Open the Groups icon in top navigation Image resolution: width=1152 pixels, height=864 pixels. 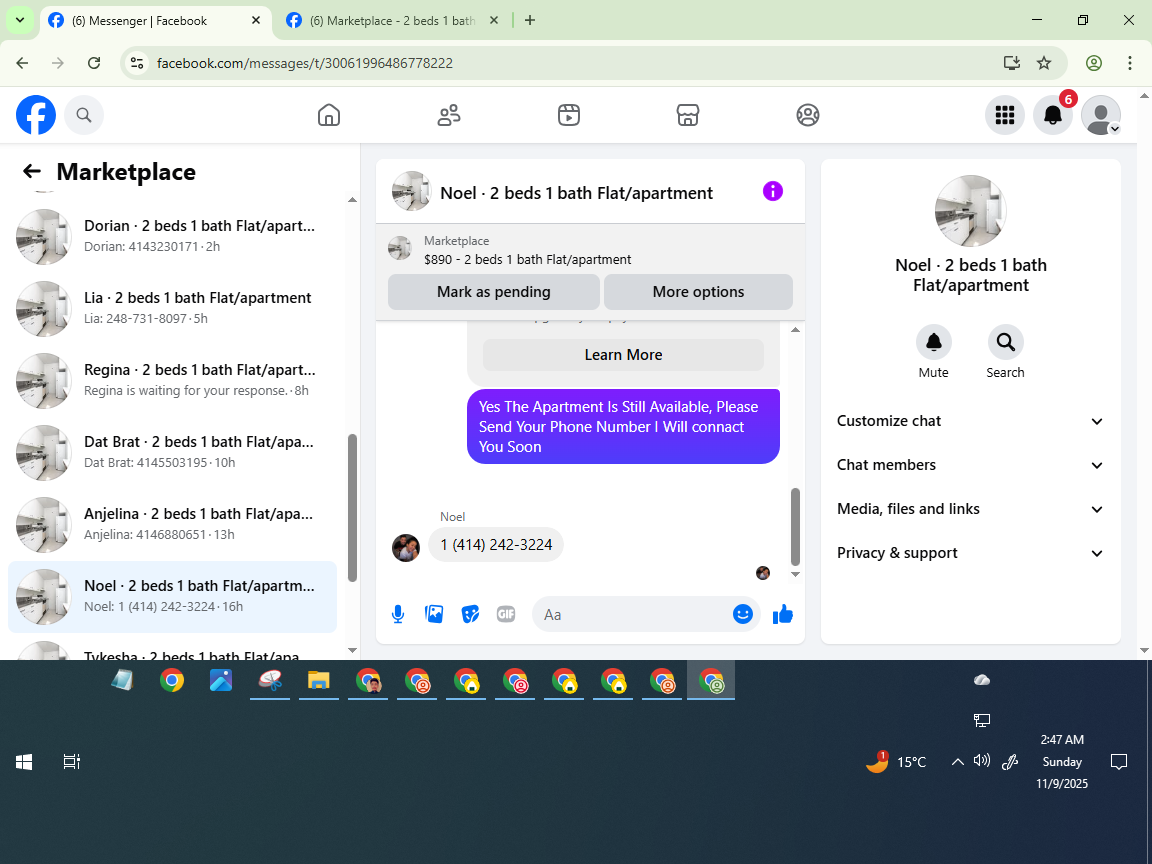[807, 115]
